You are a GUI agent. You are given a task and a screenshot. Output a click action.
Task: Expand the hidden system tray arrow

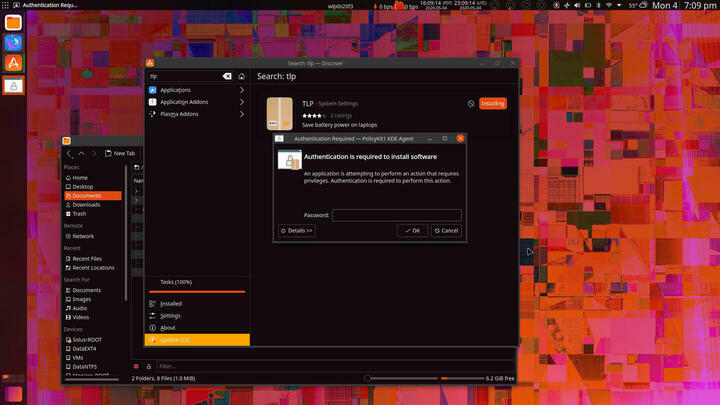(619, 5)
